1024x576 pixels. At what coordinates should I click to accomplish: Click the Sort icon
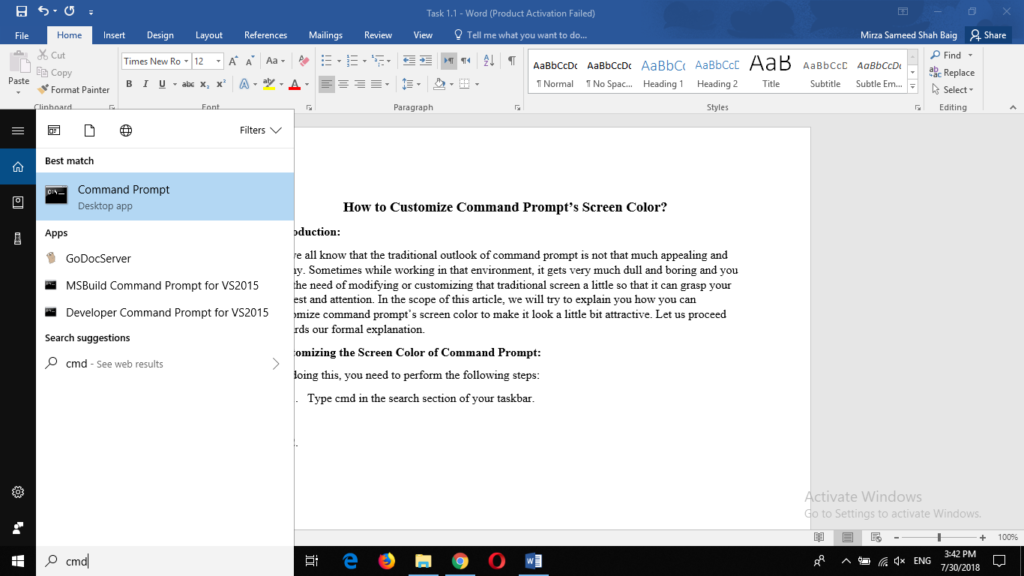pos(488,61)
